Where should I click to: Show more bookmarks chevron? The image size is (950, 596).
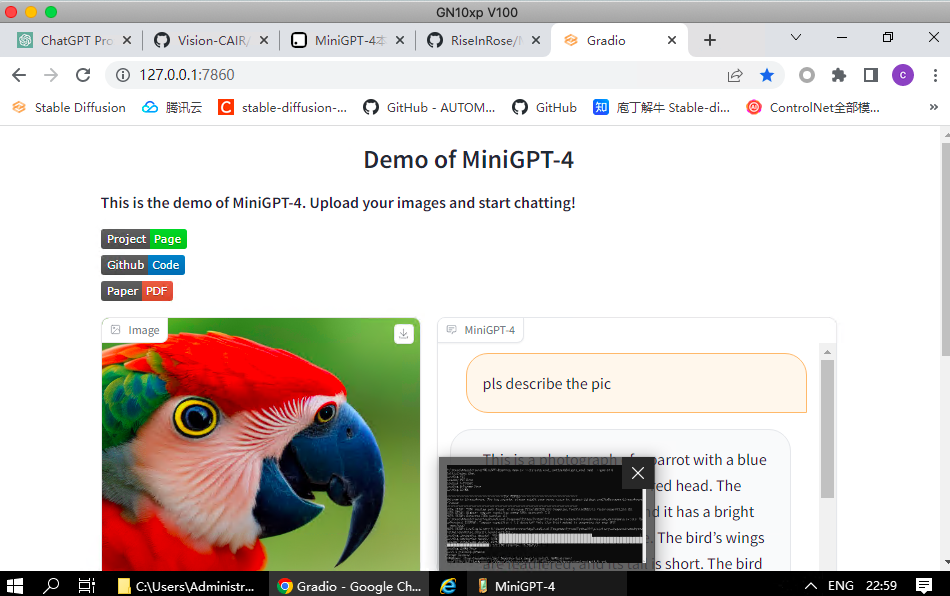(x=934, y=107)
